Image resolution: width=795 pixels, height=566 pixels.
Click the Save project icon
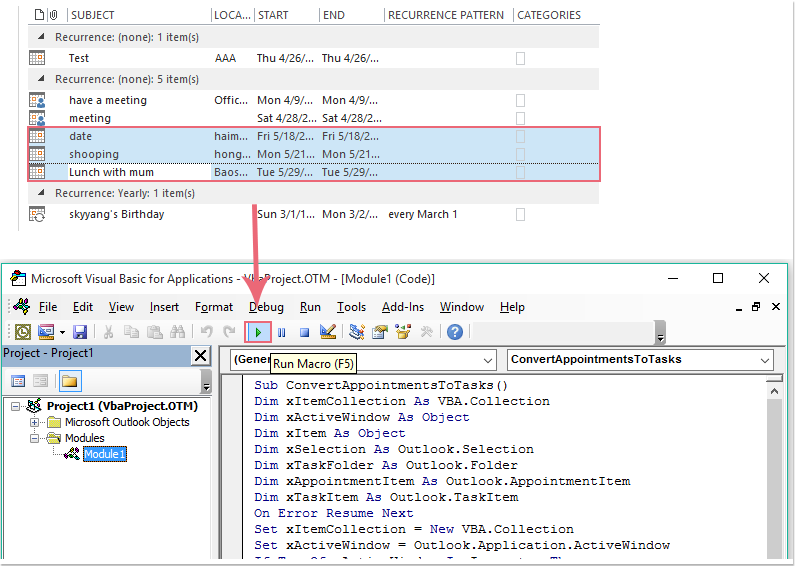point(80,332)
